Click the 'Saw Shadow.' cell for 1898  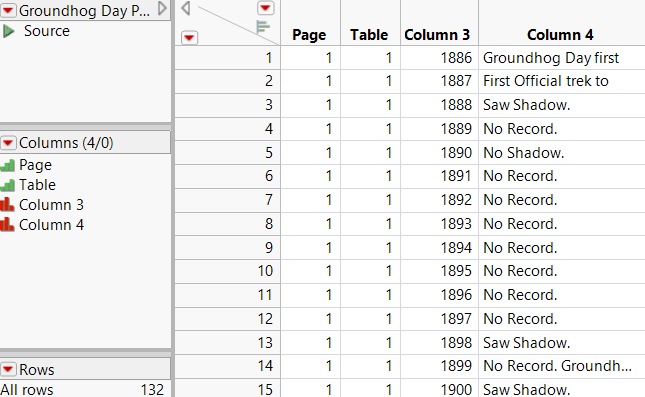tap(562, 343)
